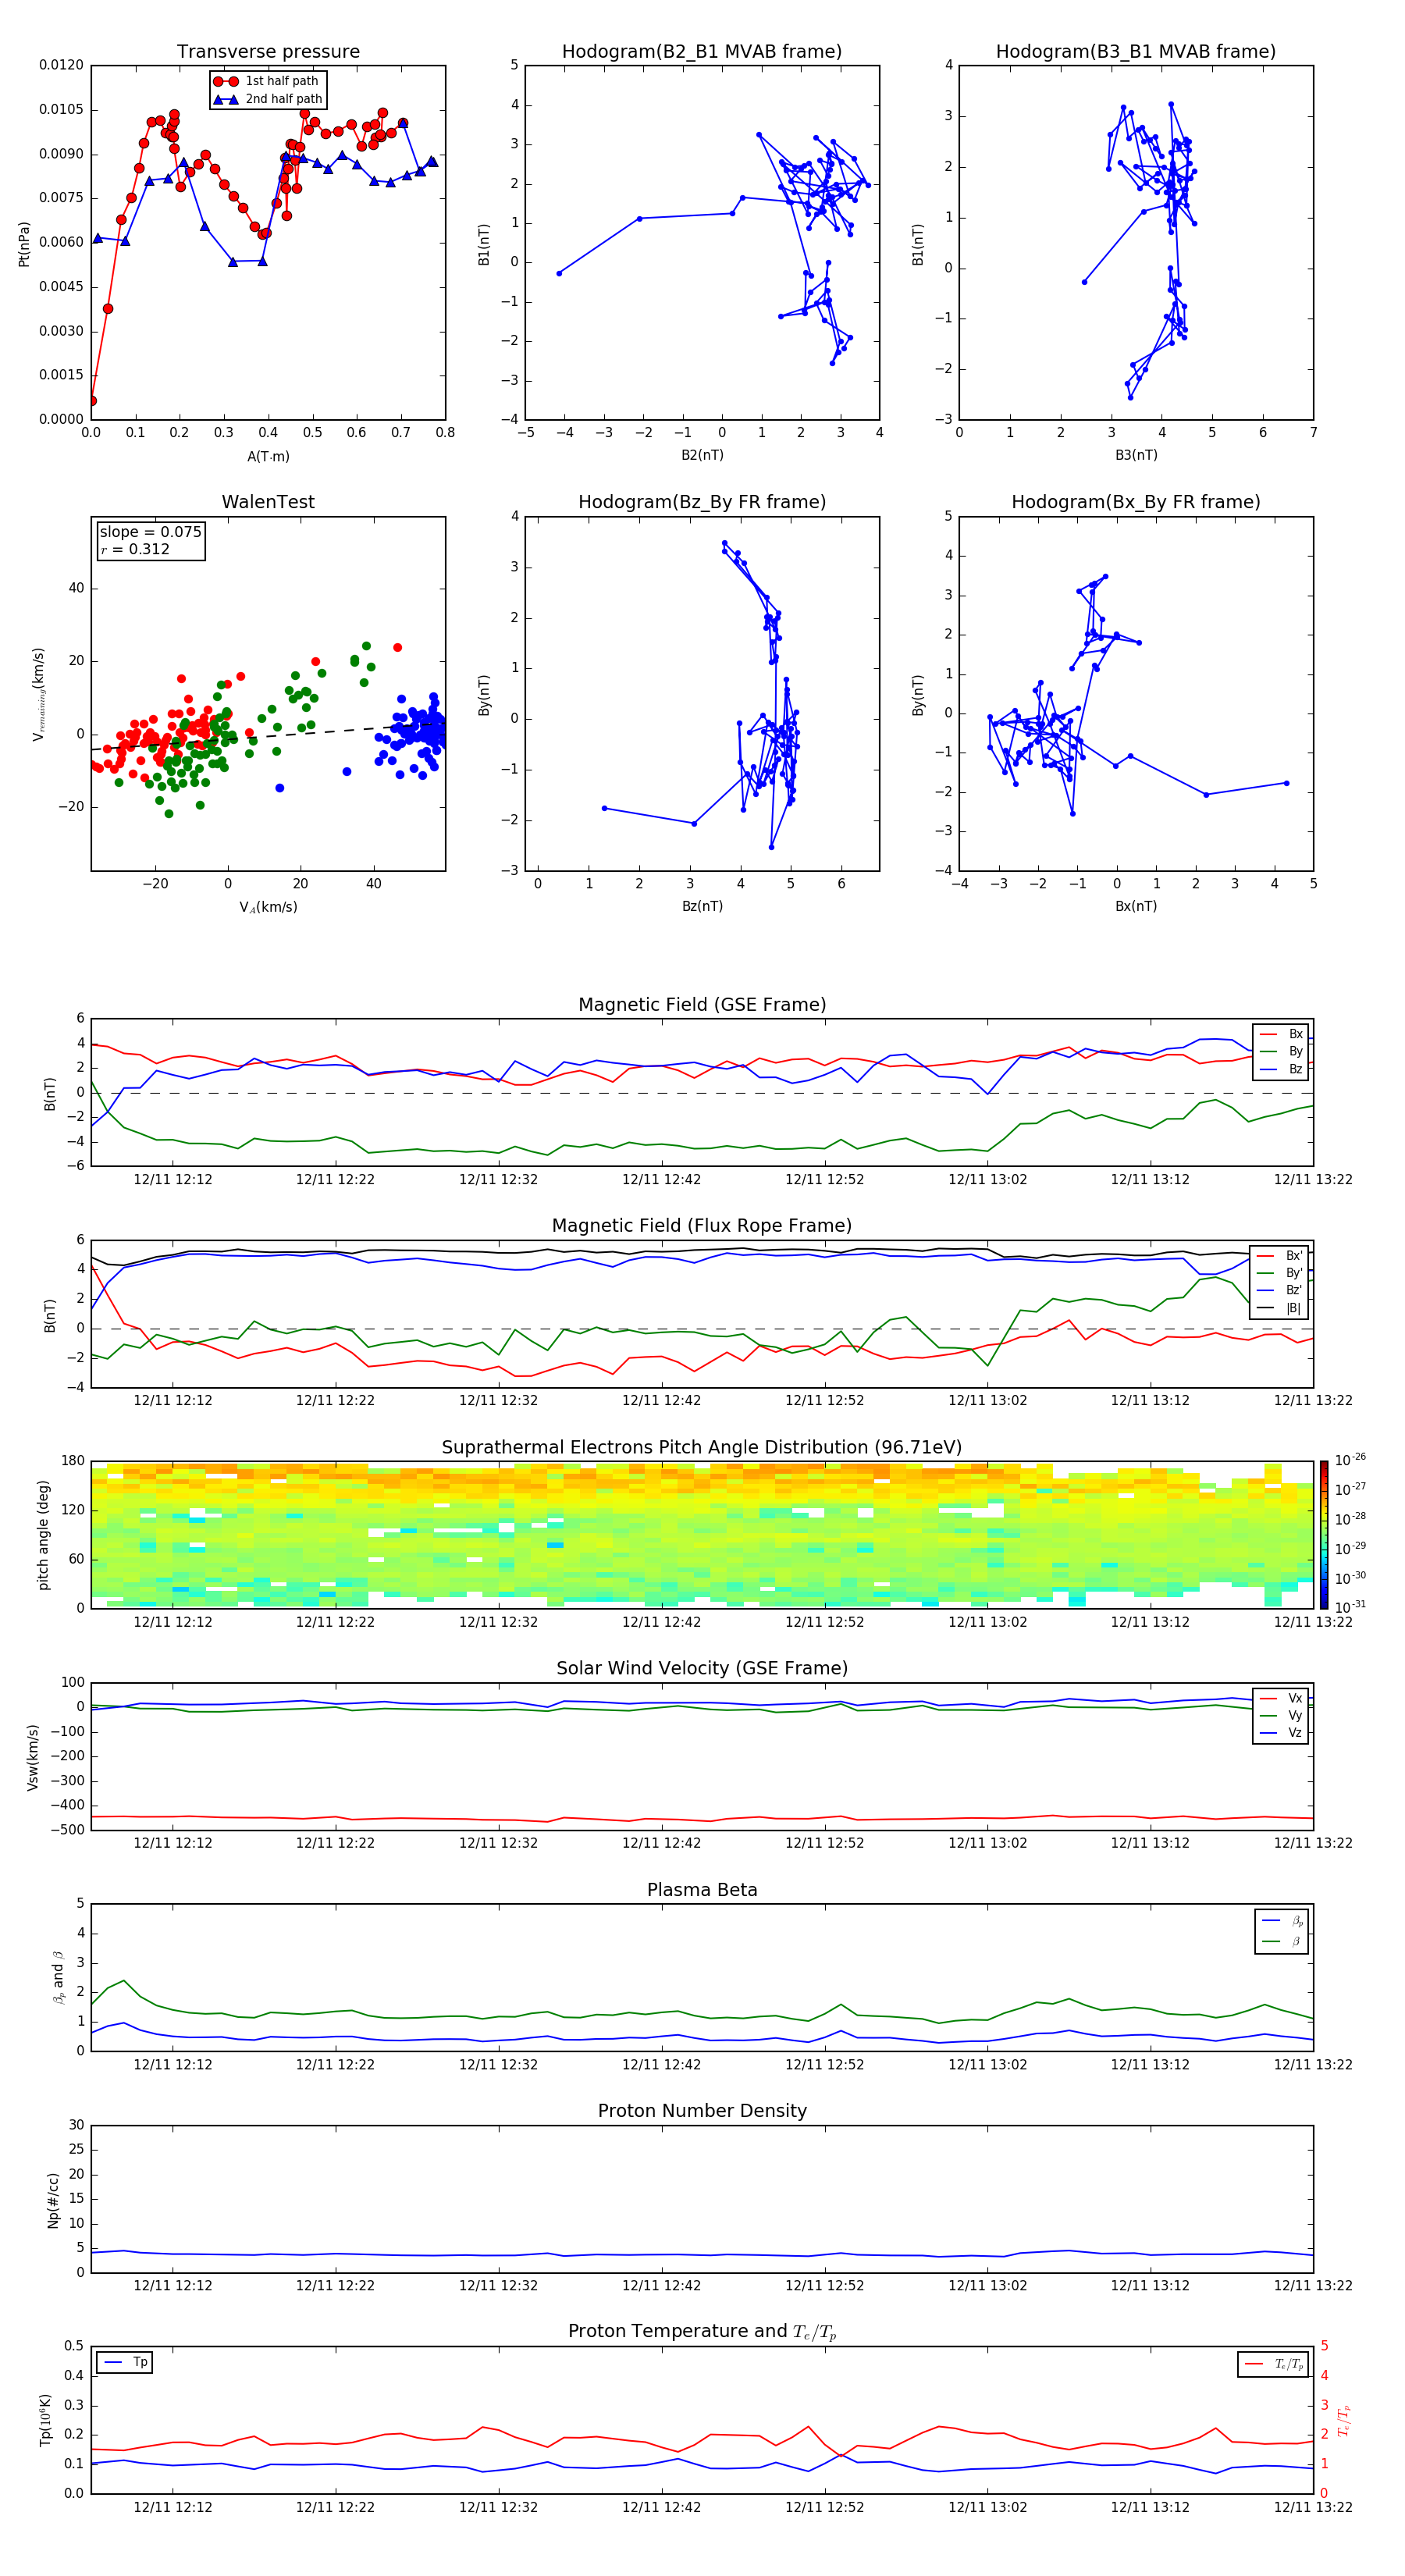Click the 'Magnetic Field (GSE Frame)' title

(x=702, y=1005)
